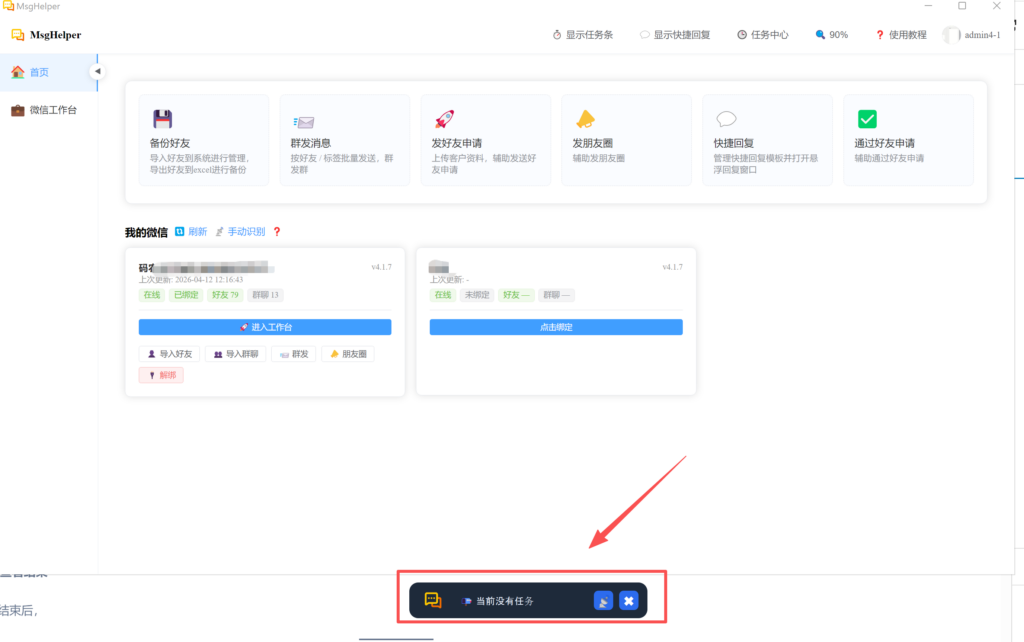The height and width of the screenshot is (642, 1024).
Task: Click the blue 进入工作台 button
Action: (x=265, y=327)
